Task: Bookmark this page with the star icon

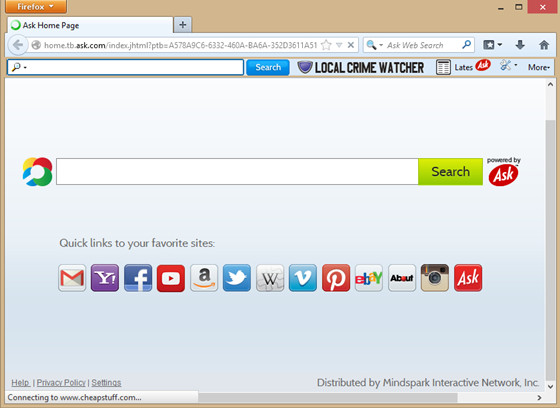Action: [x=326, y=45]
